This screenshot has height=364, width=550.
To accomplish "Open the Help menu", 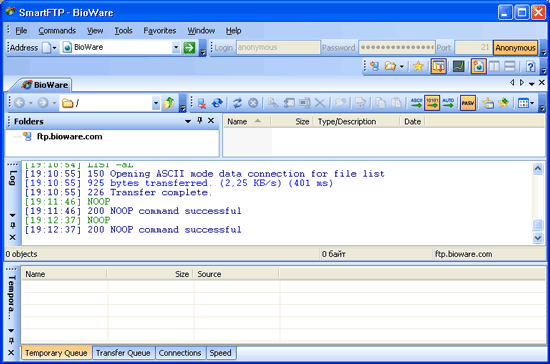I will [x=233, y=31].
